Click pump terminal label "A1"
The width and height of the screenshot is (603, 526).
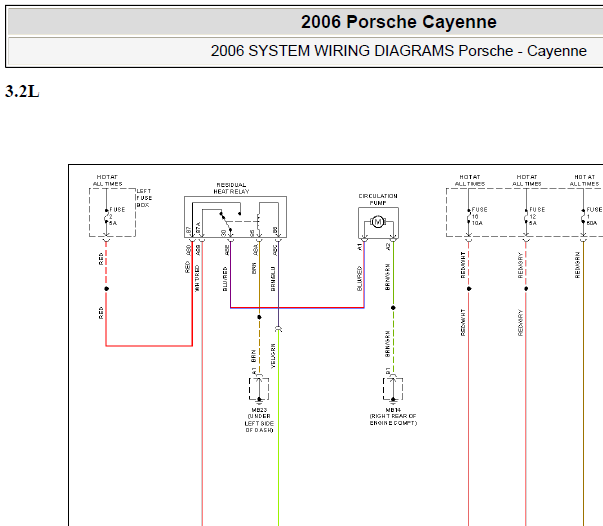(360, 246)
